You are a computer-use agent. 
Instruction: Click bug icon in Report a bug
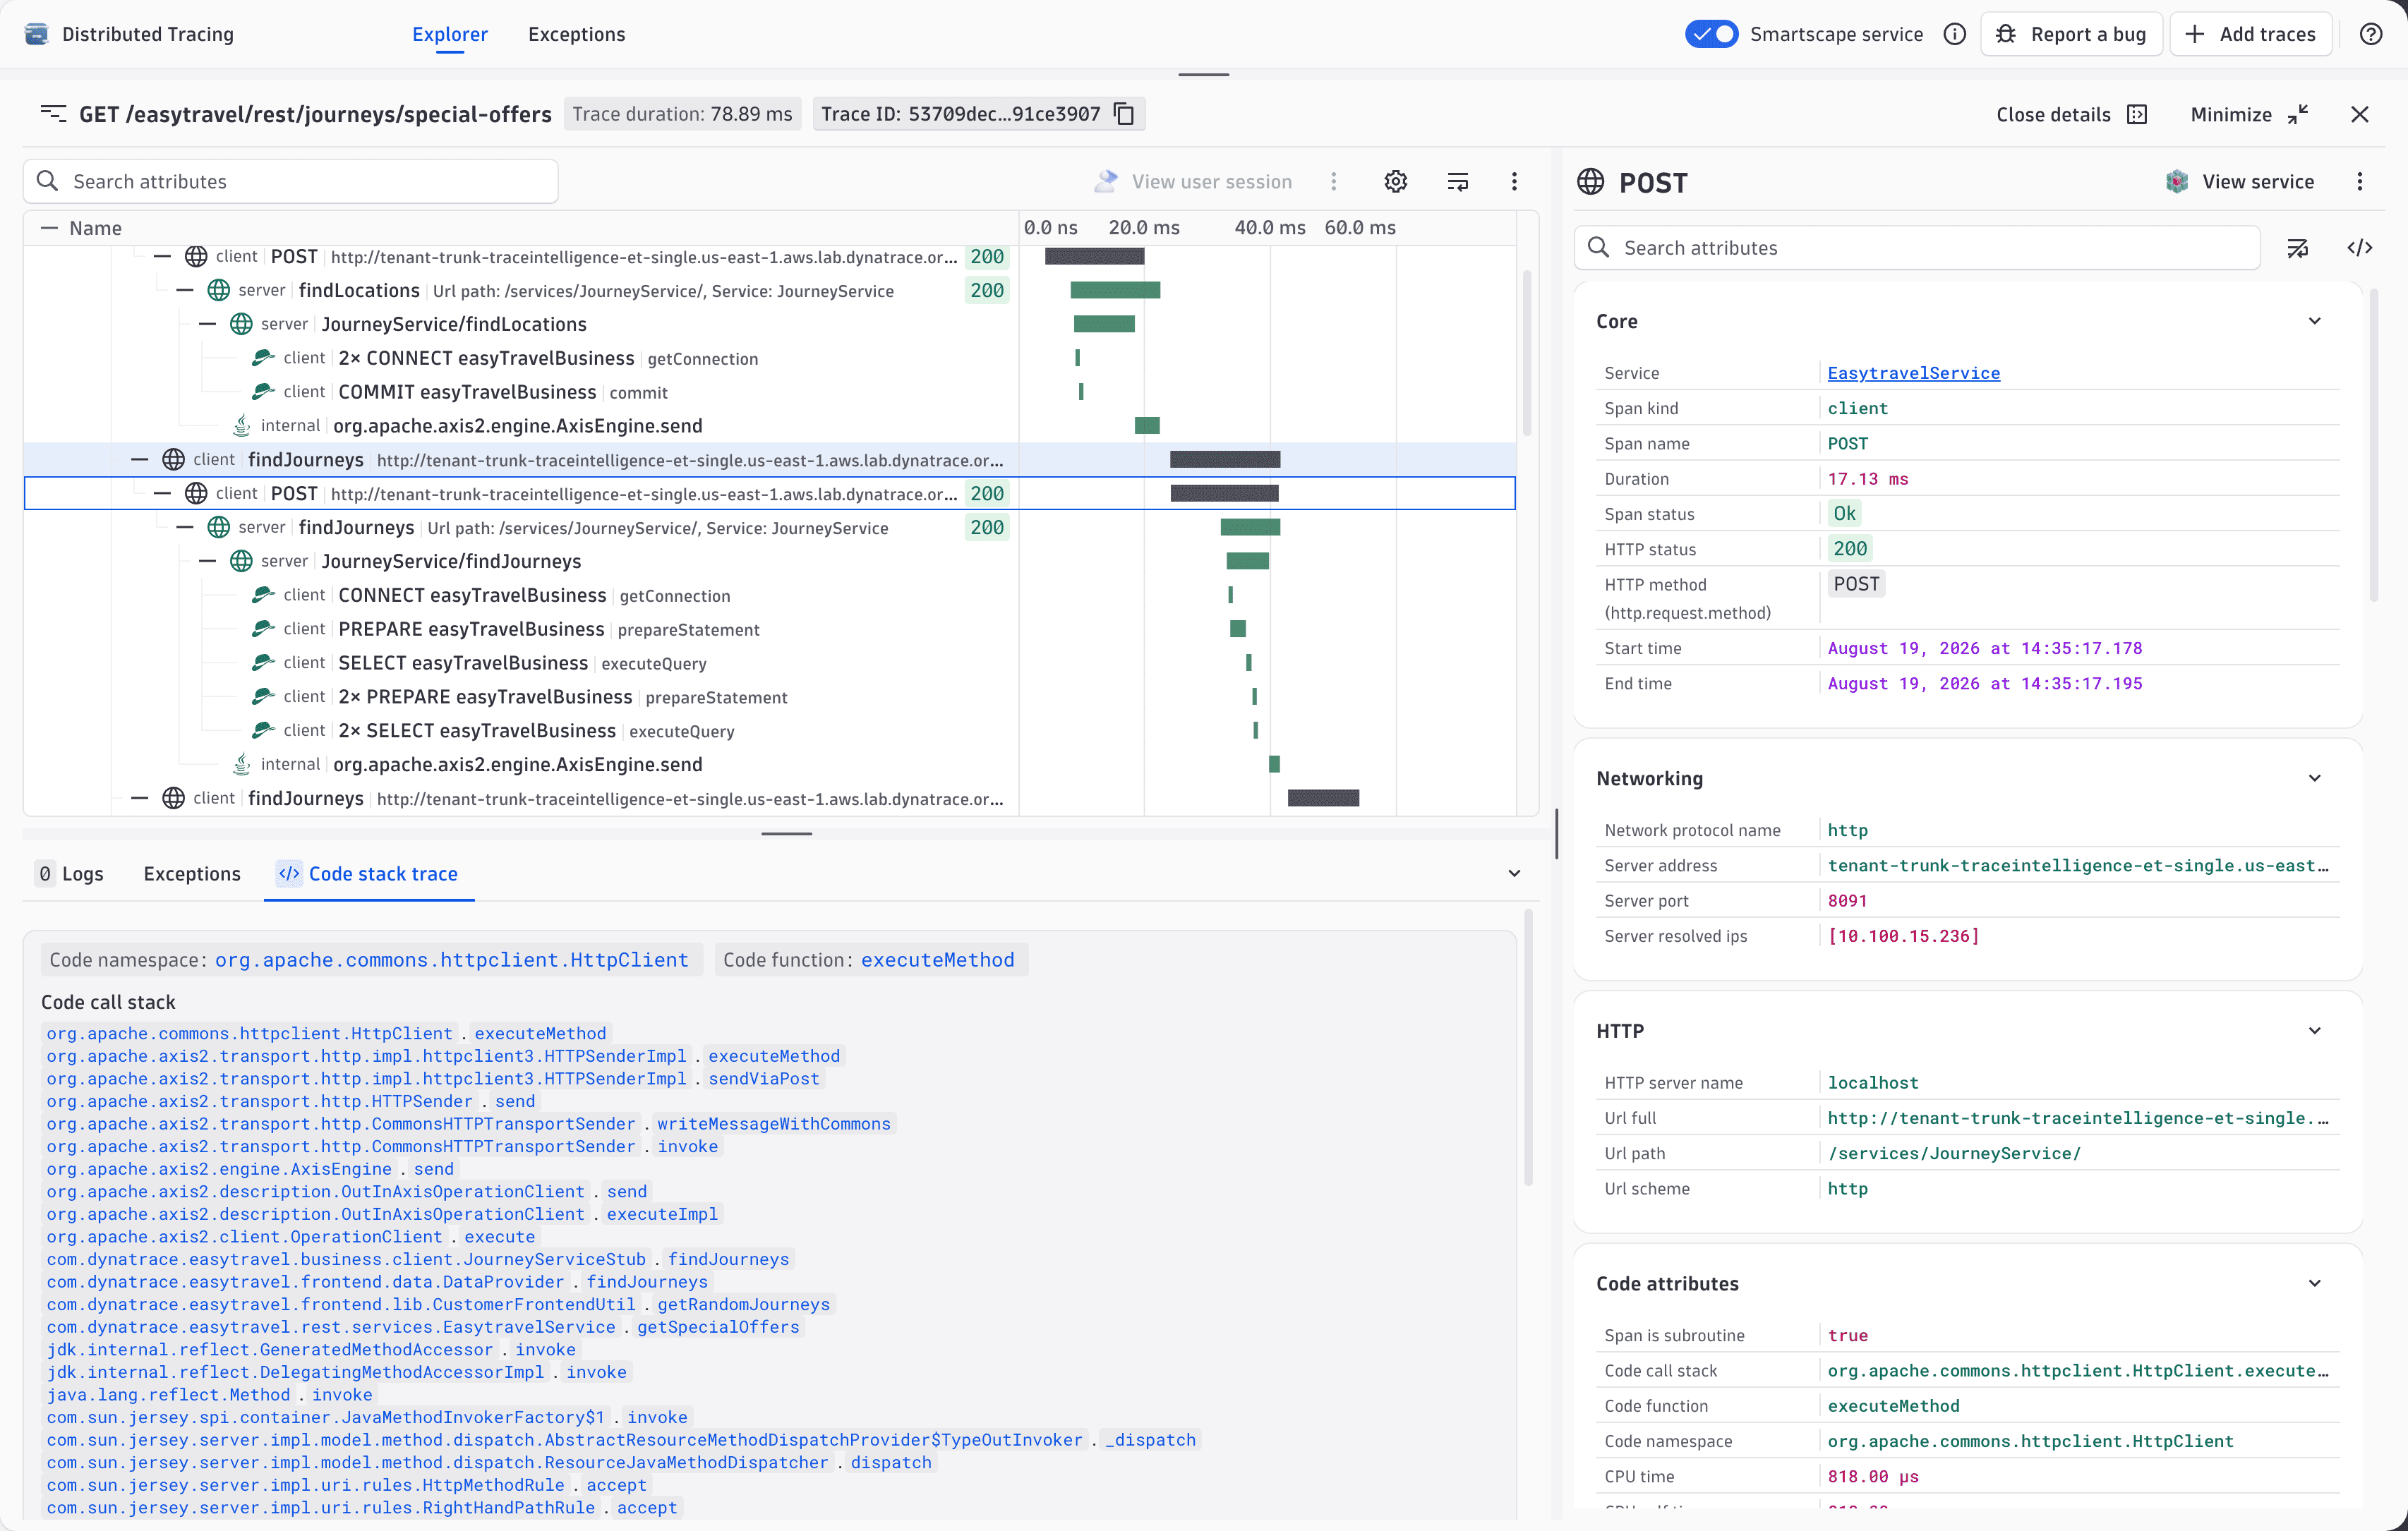coord(2005,34)
